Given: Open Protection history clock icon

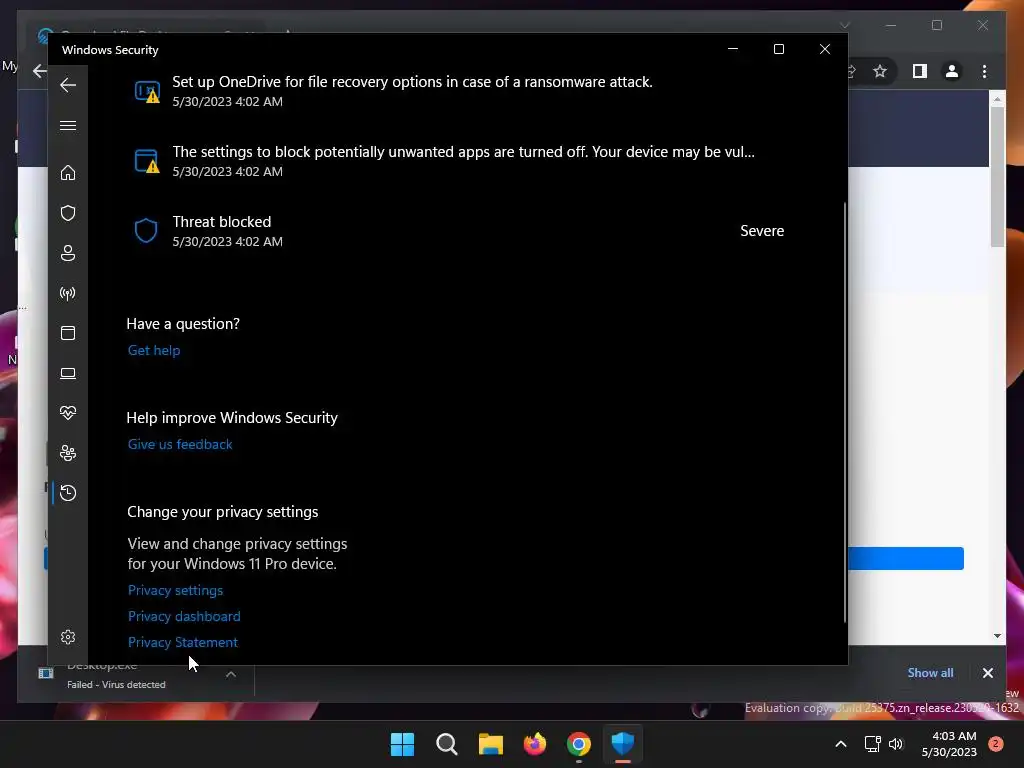Looking at the screenshot, I should point(68,492).
